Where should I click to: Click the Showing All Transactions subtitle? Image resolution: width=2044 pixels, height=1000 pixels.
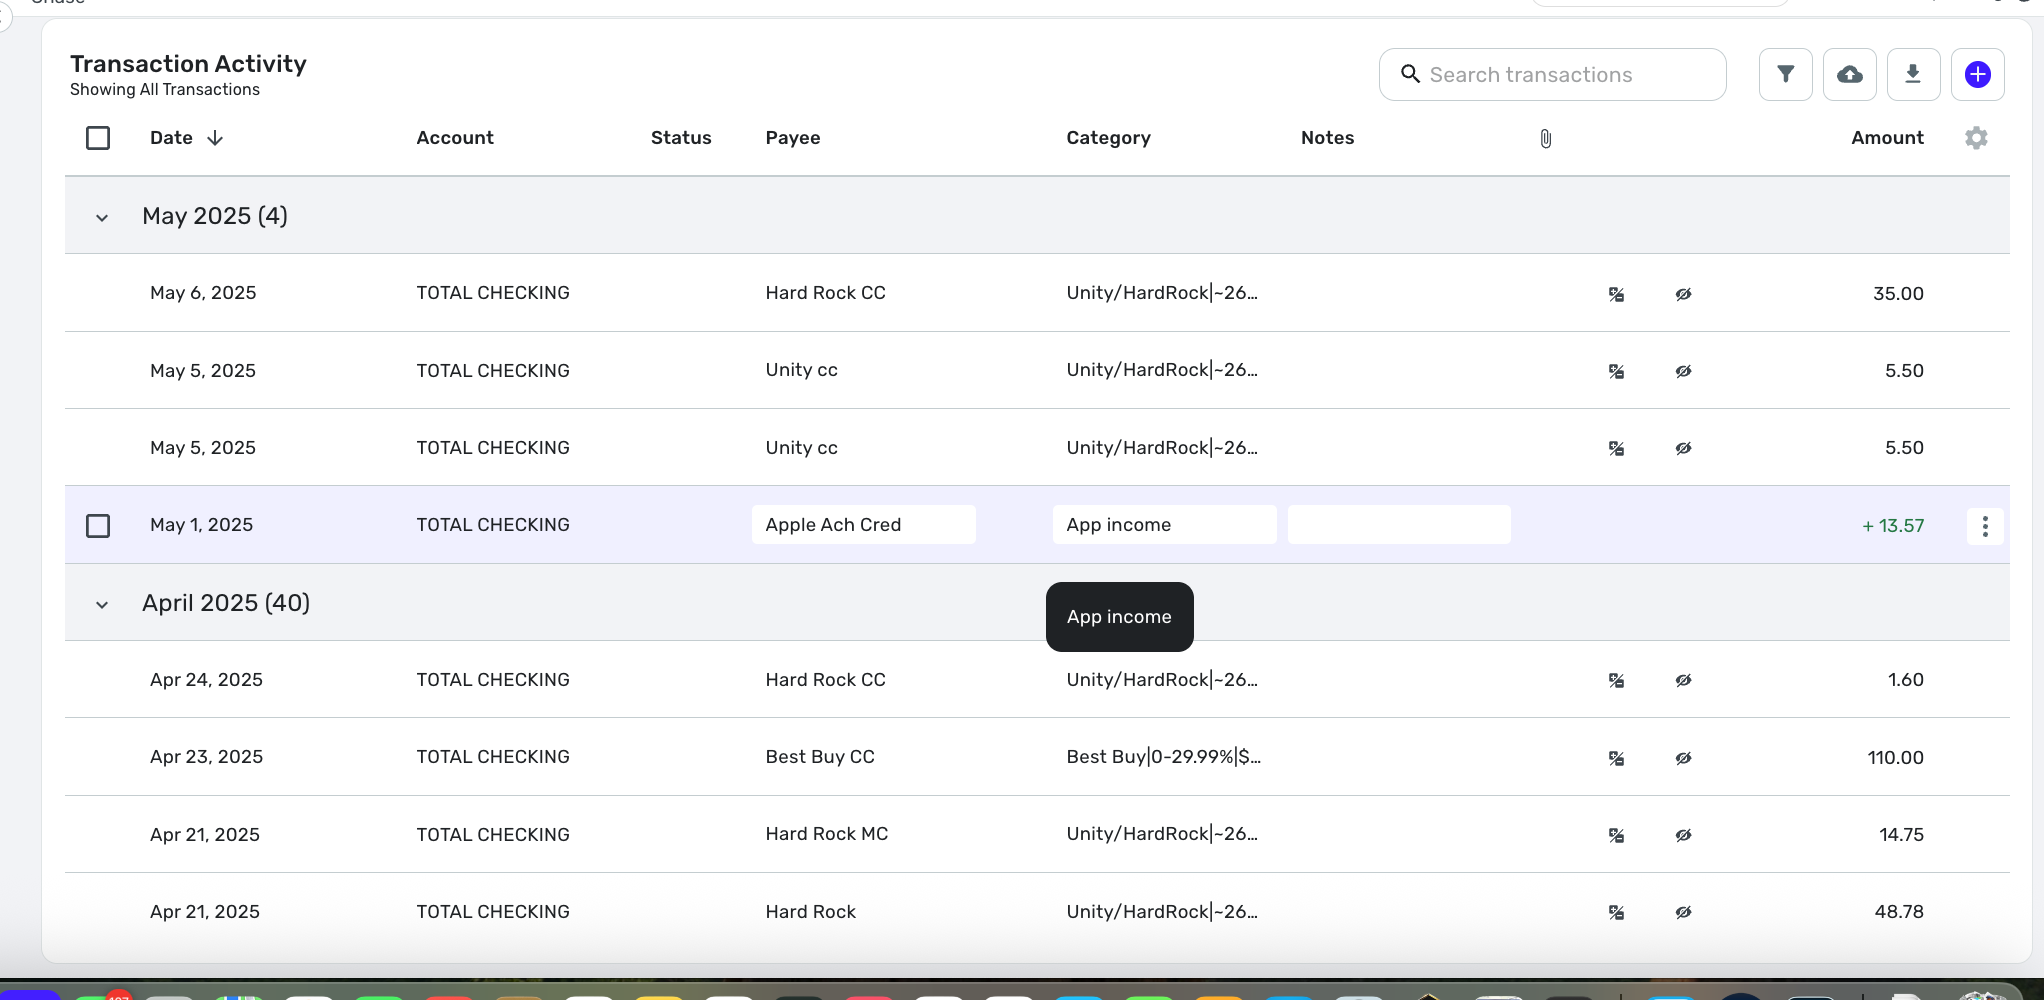[x=165, y=90]
